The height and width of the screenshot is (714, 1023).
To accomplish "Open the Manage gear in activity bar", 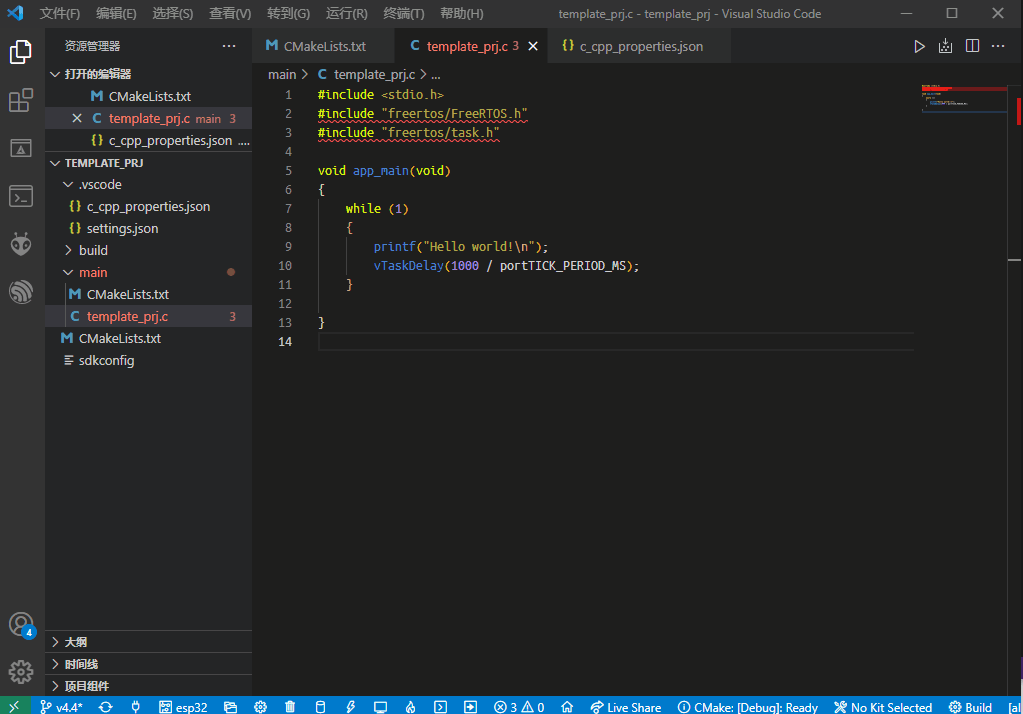I will [x=21, y=672].
